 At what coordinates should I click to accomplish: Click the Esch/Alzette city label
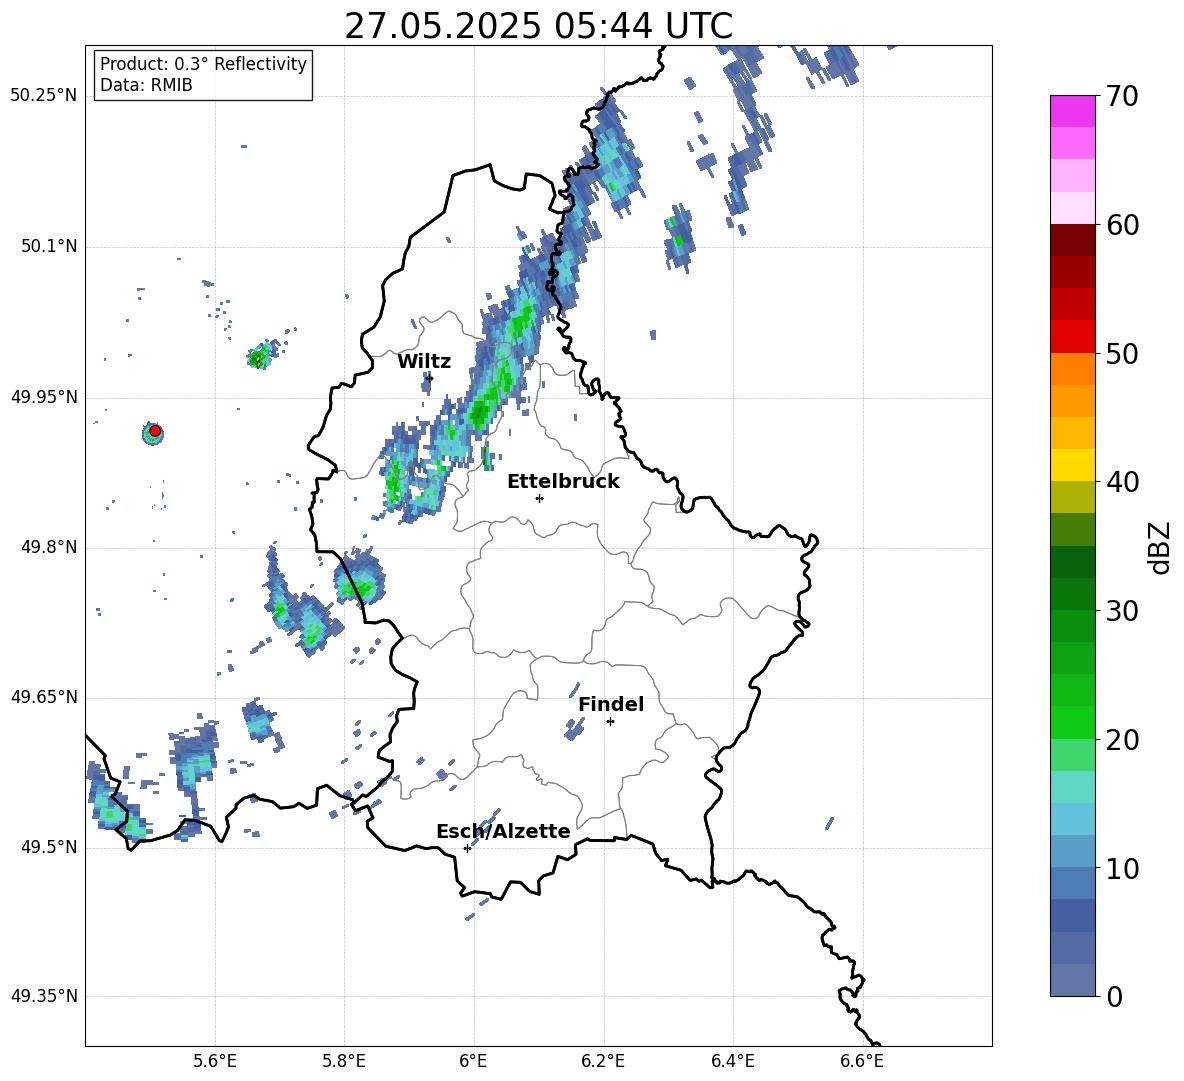[x=503, y=831]
